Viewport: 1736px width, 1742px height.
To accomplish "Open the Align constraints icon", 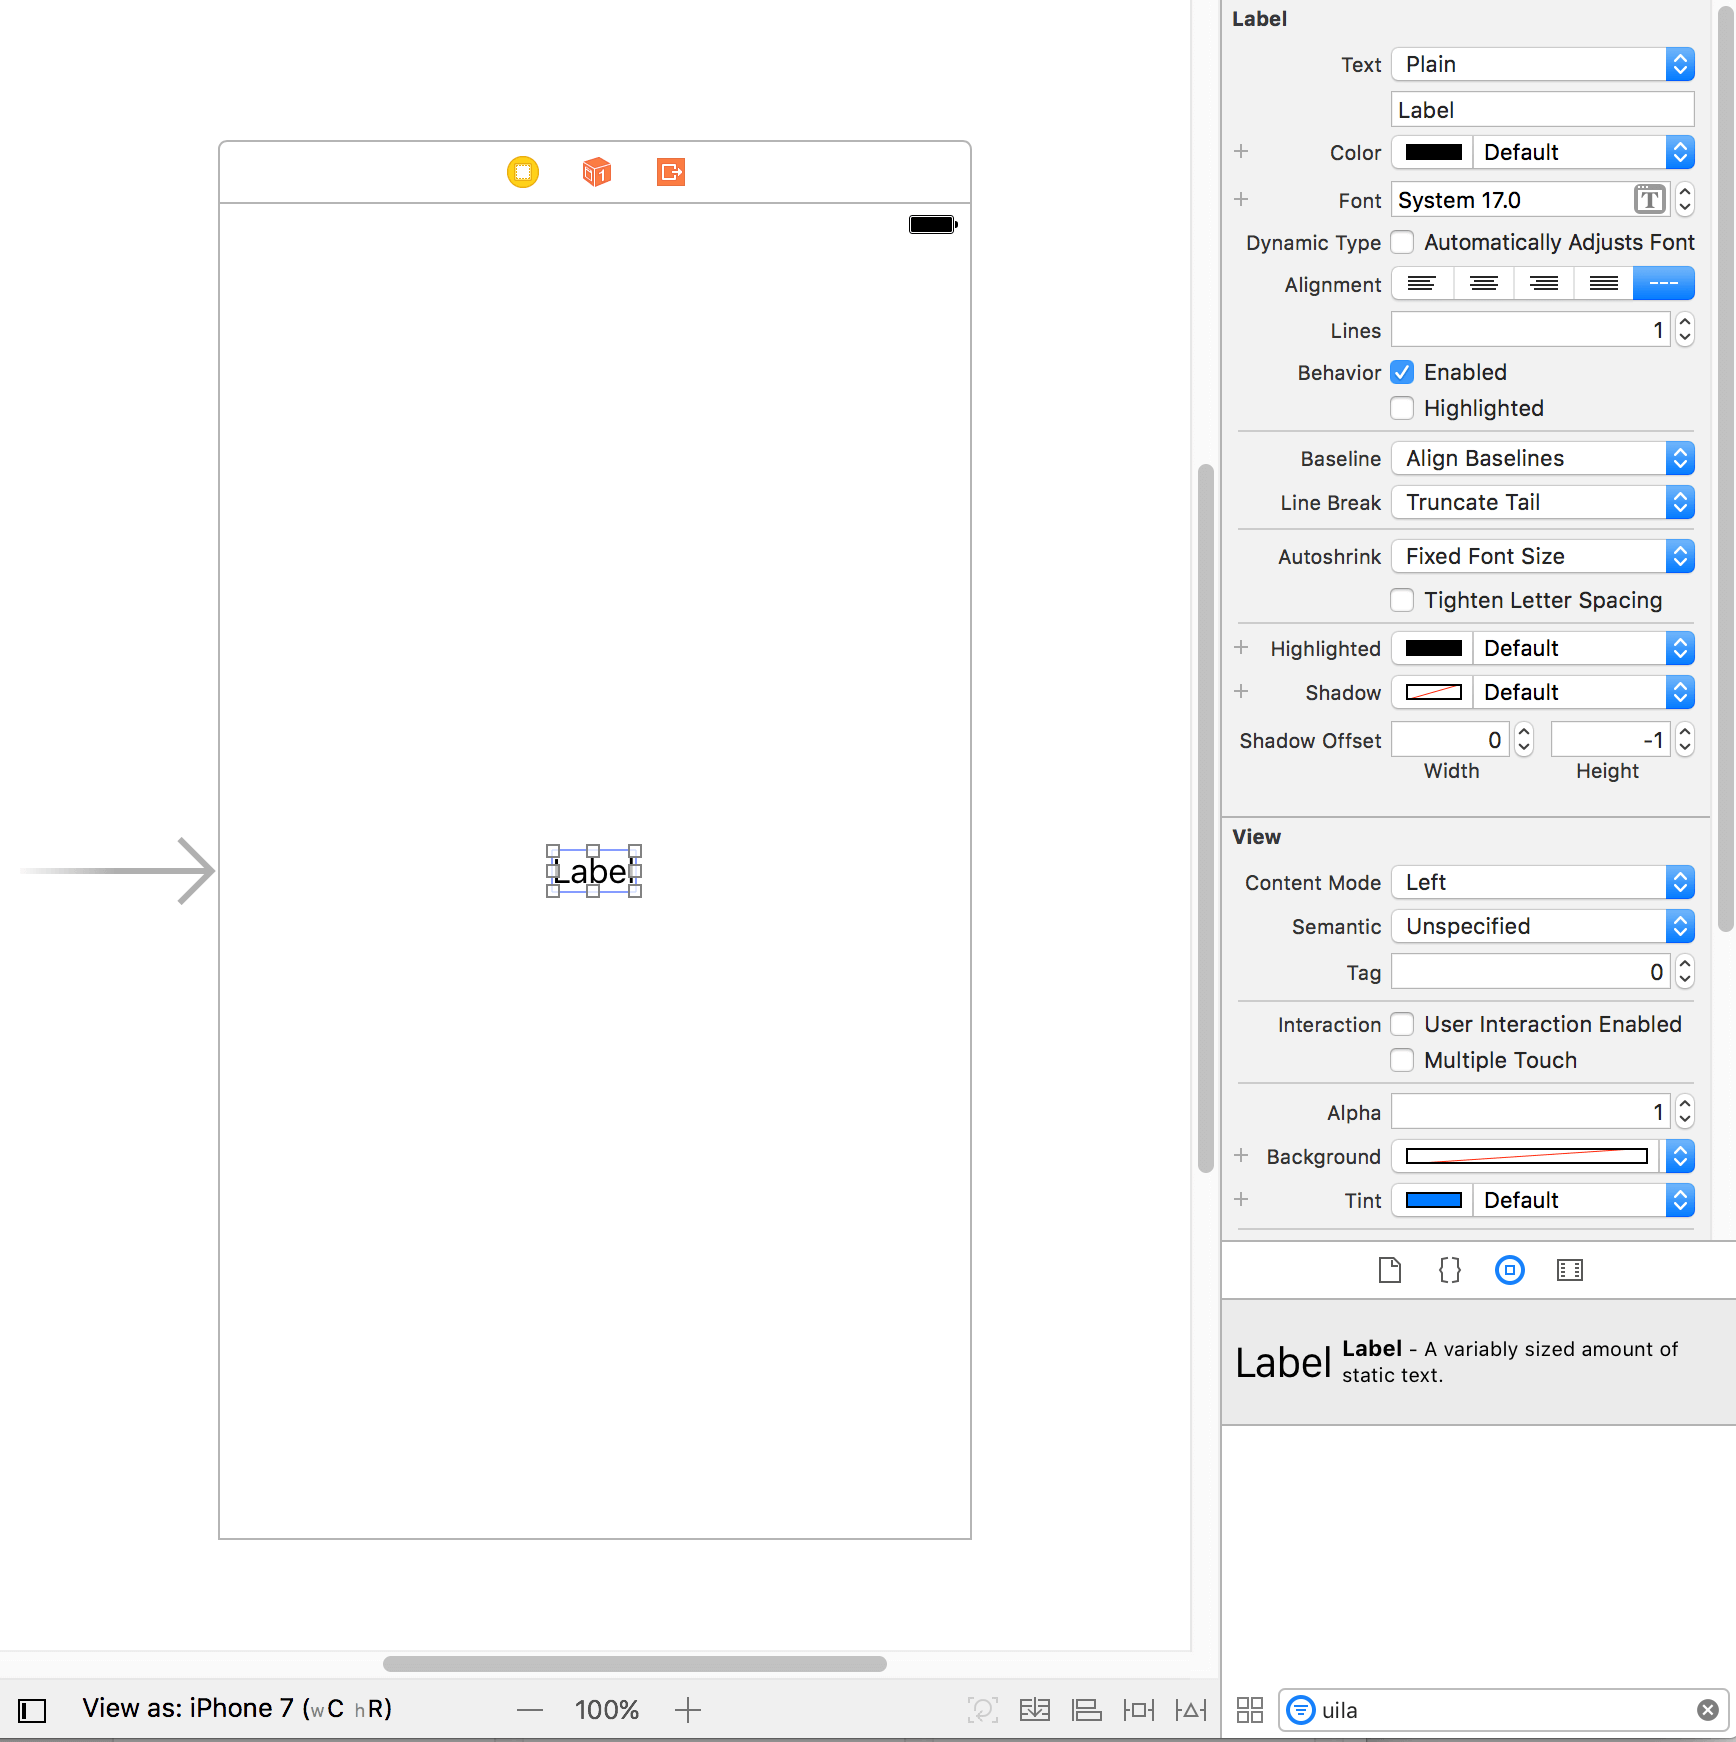I will pyautogui.click(x=1087, y=1710).
